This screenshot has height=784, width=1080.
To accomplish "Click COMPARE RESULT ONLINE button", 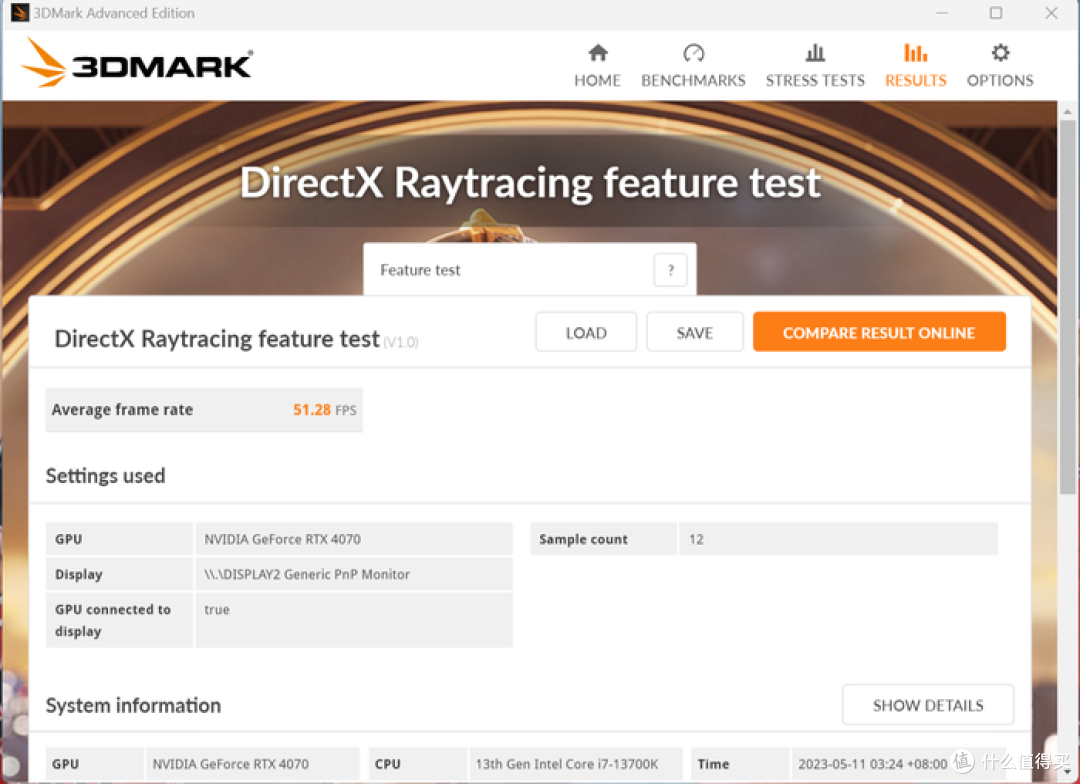I will tap(879, 332).
